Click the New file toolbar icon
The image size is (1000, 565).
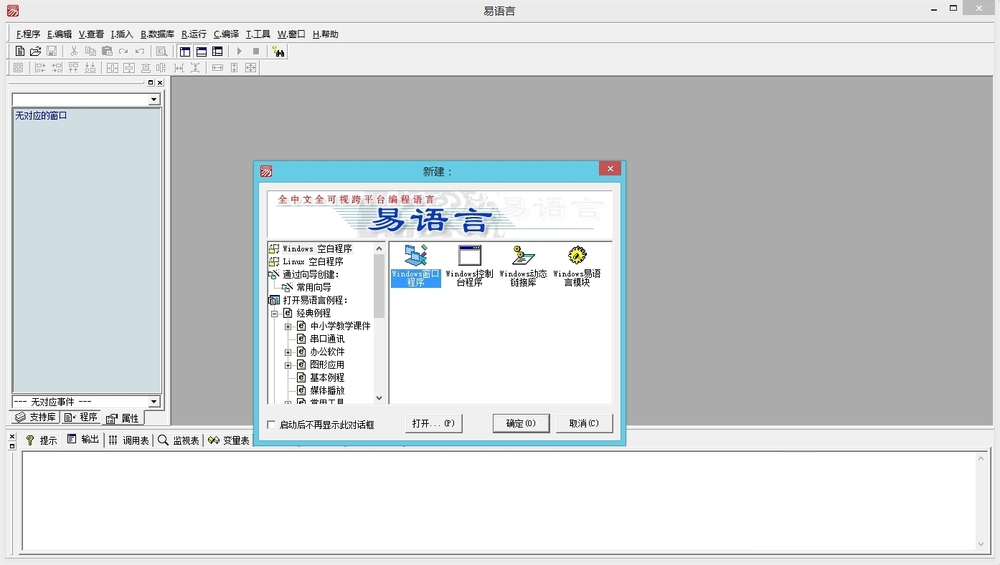pos(20,51)
